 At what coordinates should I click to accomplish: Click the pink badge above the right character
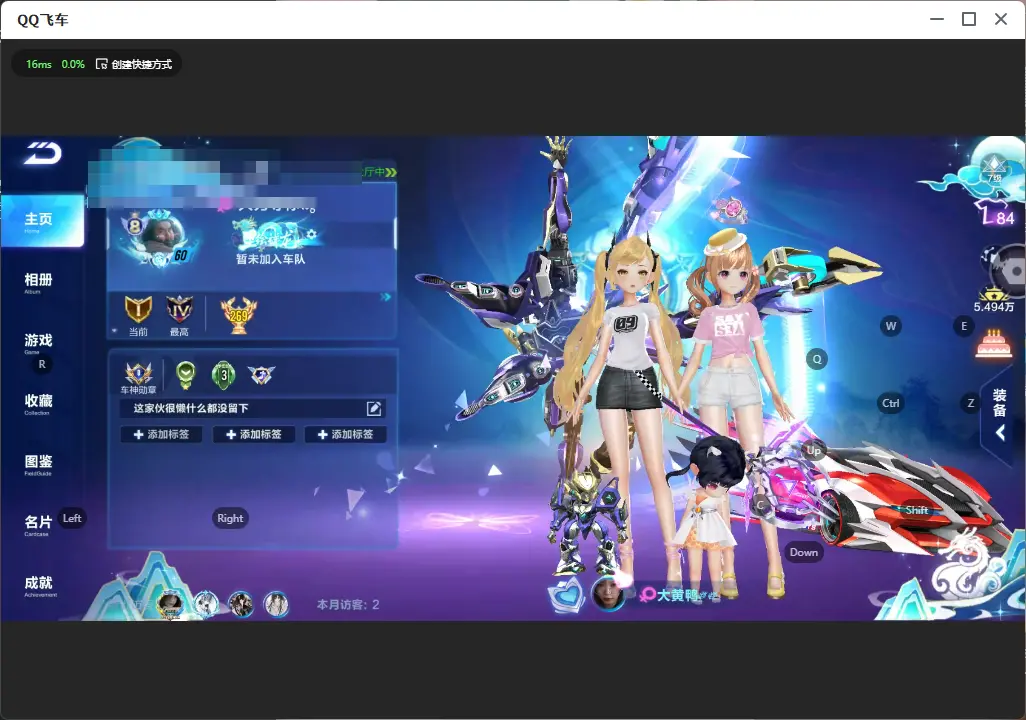click(728, 211)
